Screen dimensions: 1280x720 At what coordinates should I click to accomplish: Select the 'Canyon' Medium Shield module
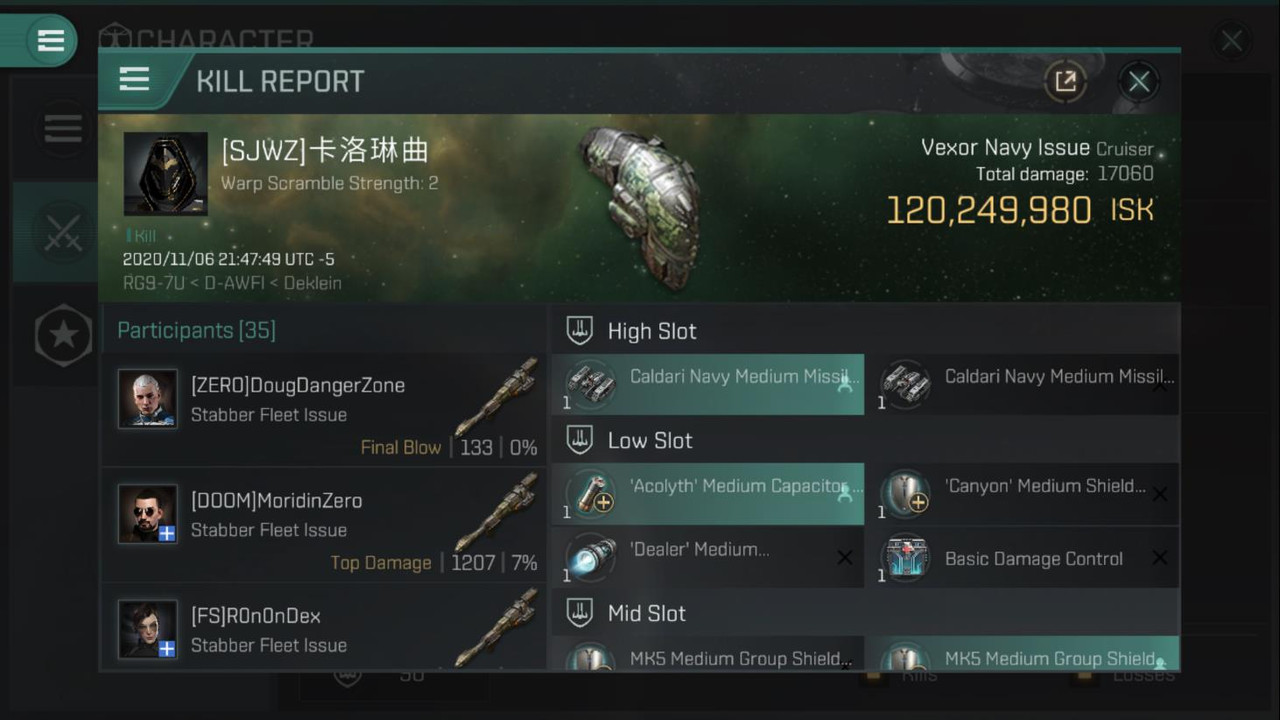tap(1022, 494)
